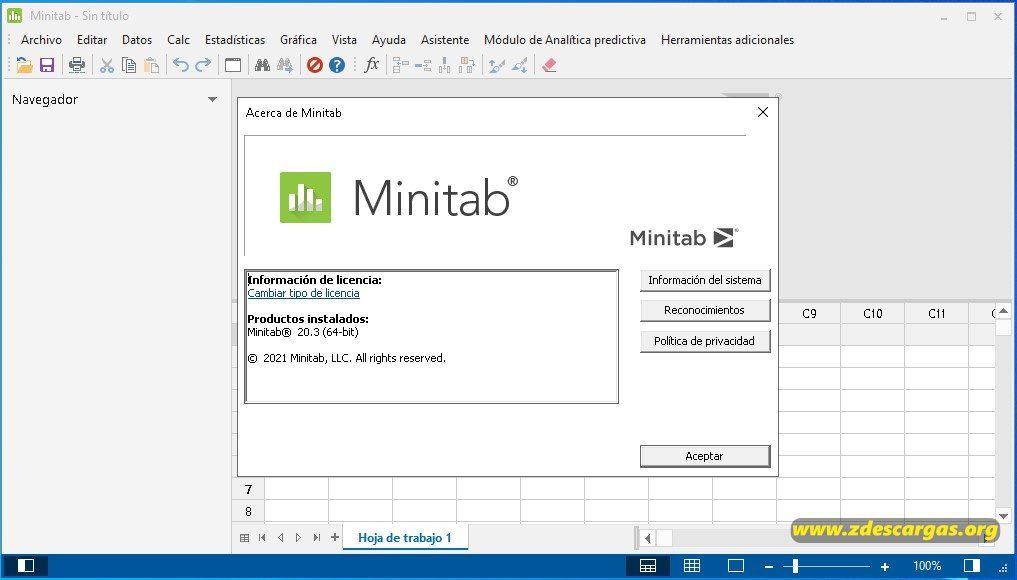Paste using the clipboard icon
This screenshot has height=580, width=1017.
(x=151, y=65)
